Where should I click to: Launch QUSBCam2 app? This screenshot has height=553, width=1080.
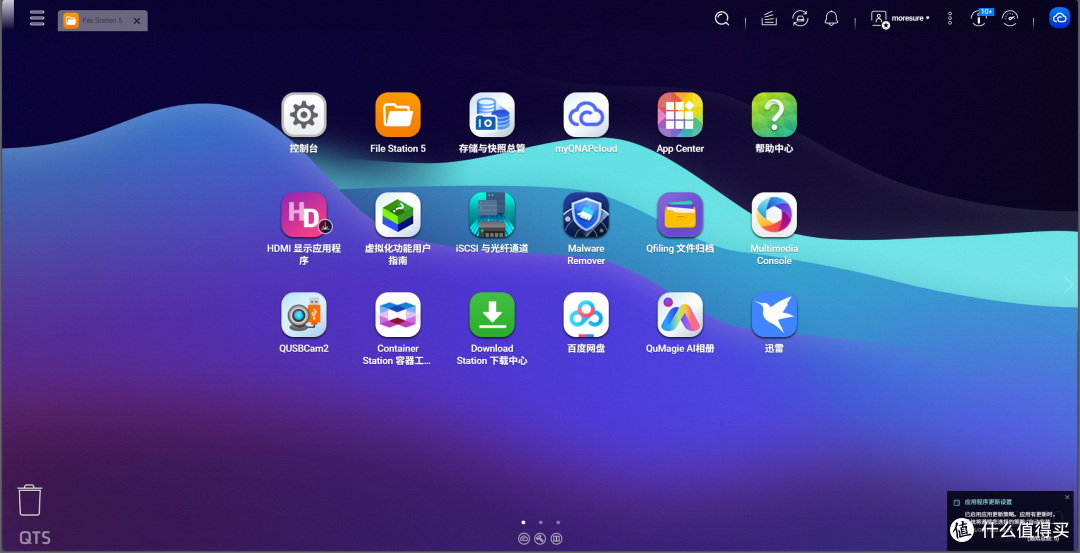coord(304,315)
